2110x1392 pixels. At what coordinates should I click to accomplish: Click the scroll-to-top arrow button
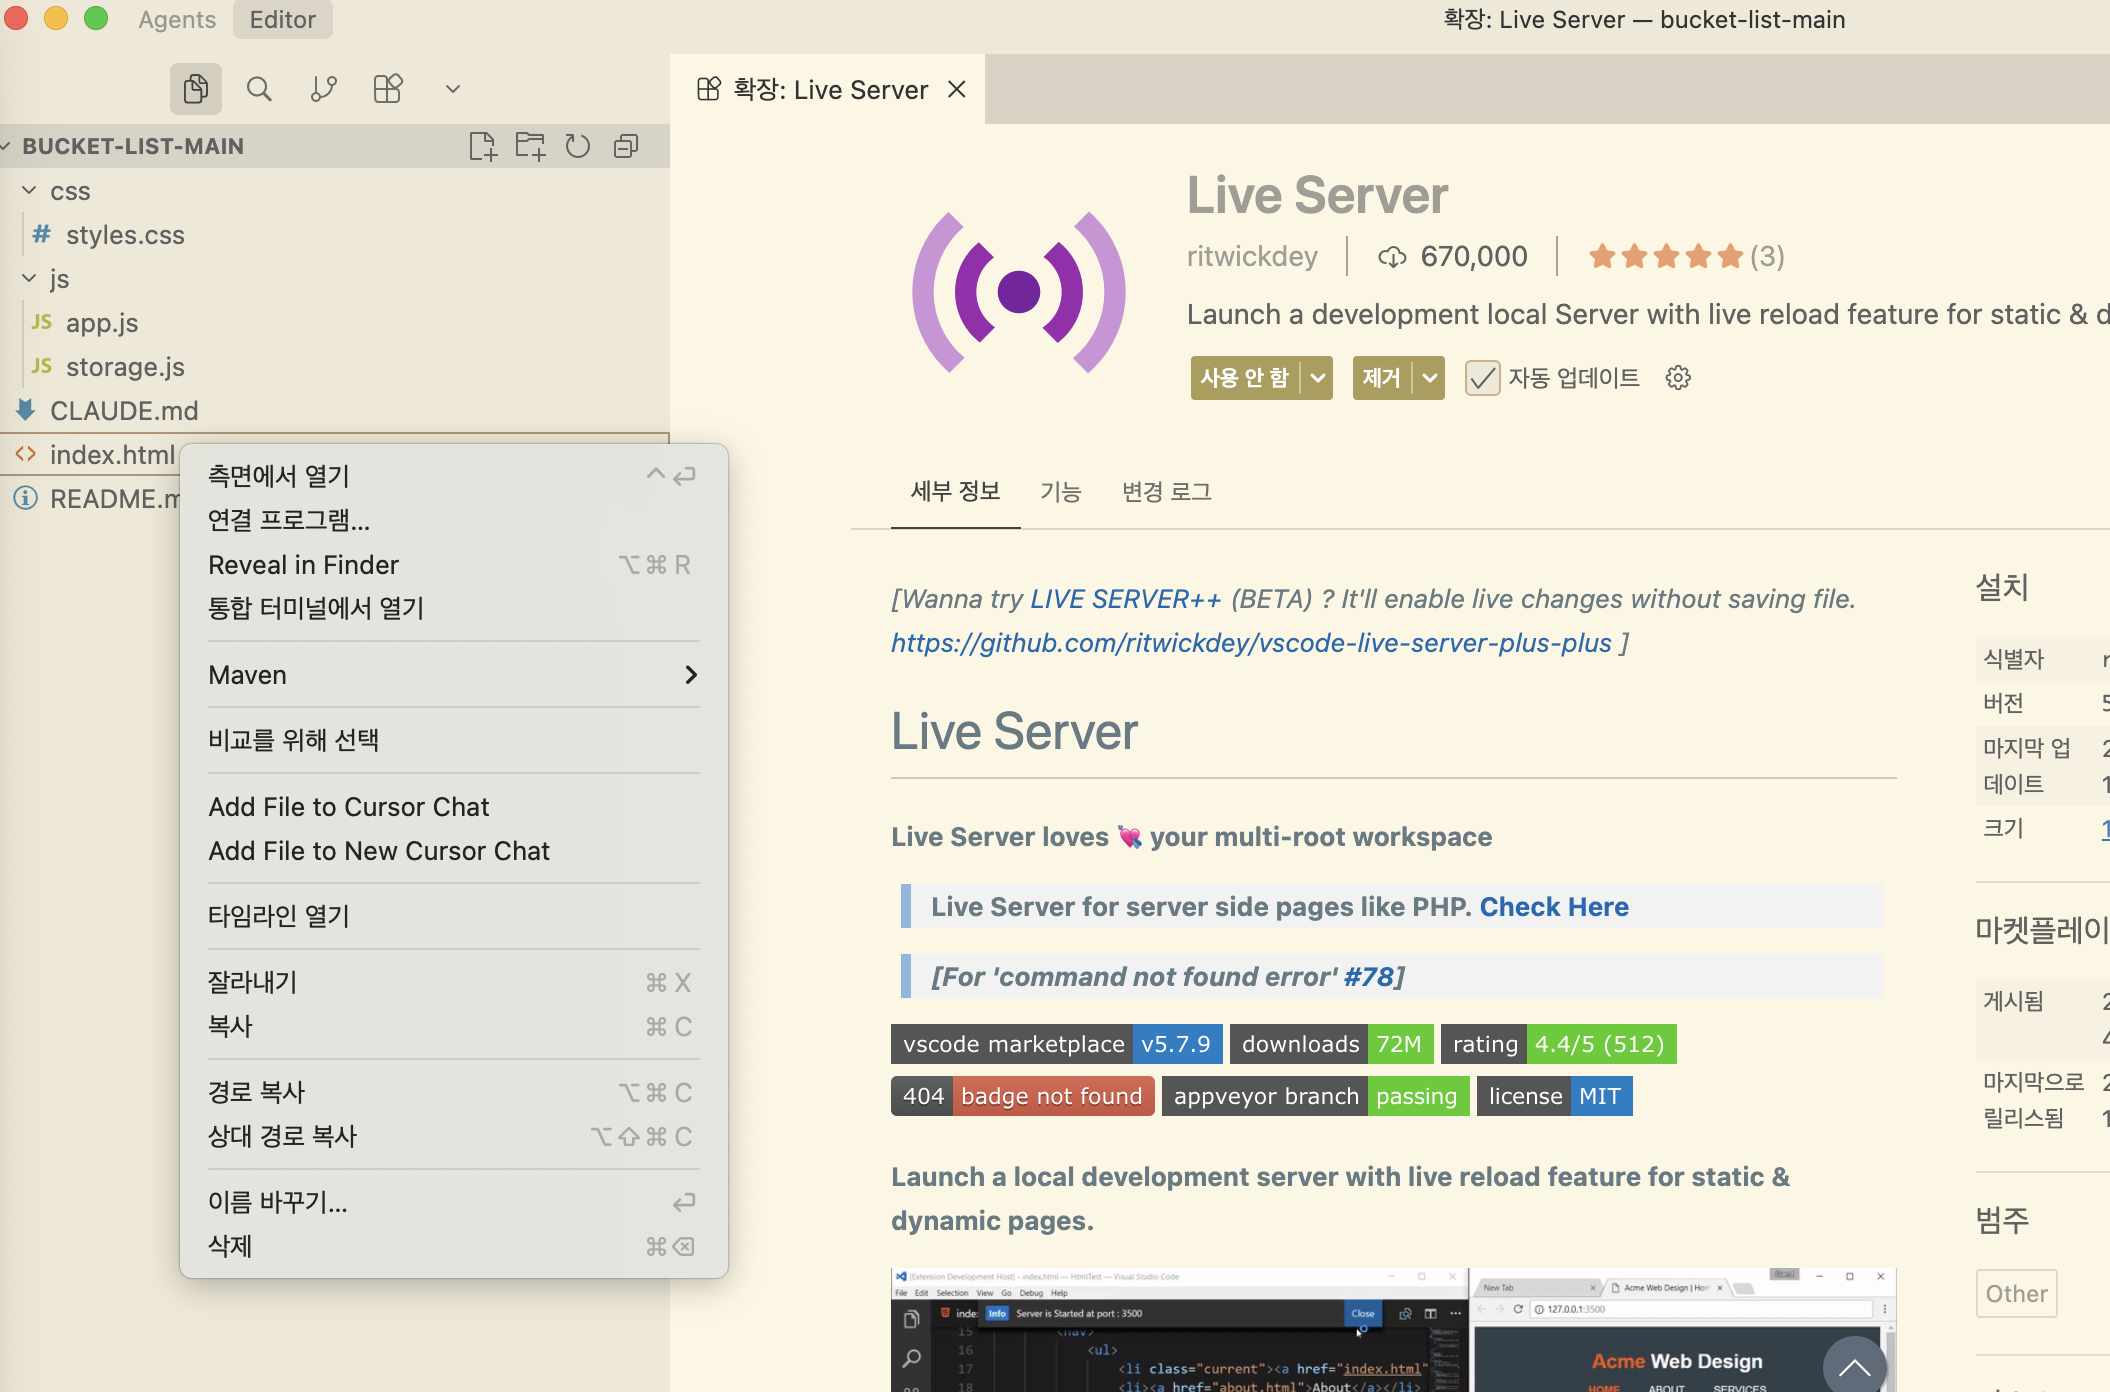pyautogui.click(x=1854, y=1367)
